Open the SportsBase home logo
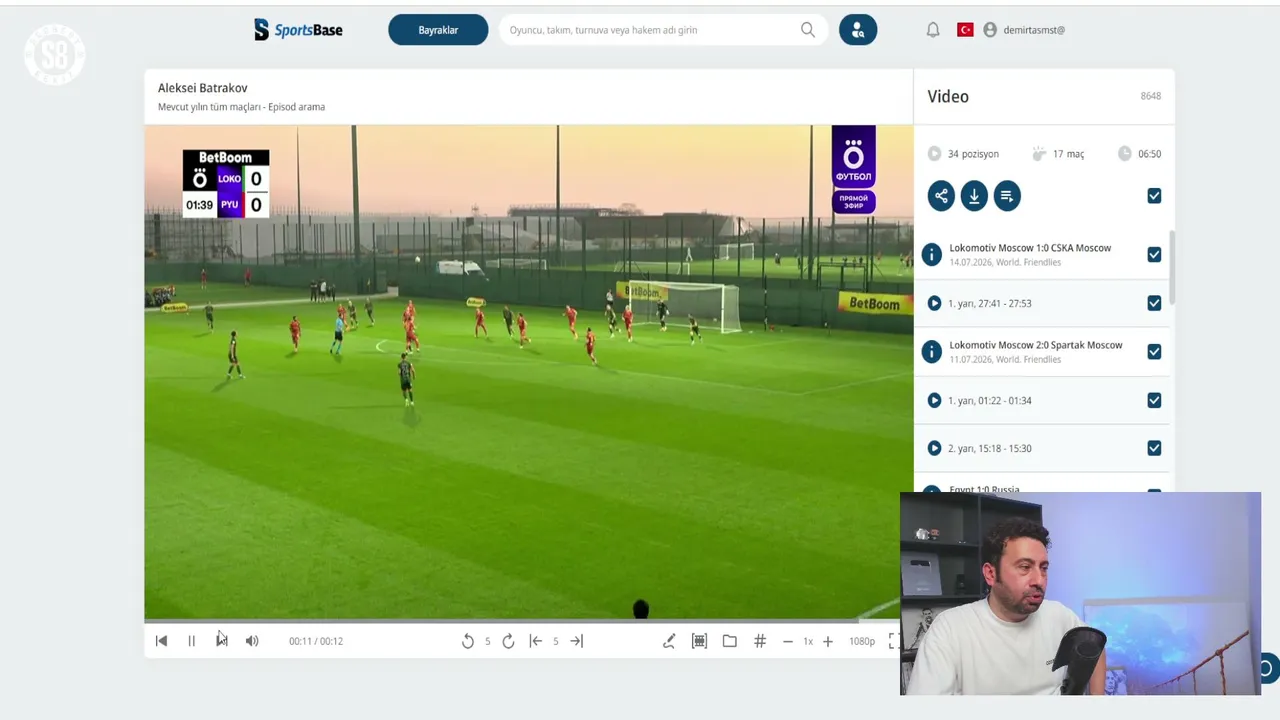This screenshot has width=1280, height=720. tap(298, 30)
